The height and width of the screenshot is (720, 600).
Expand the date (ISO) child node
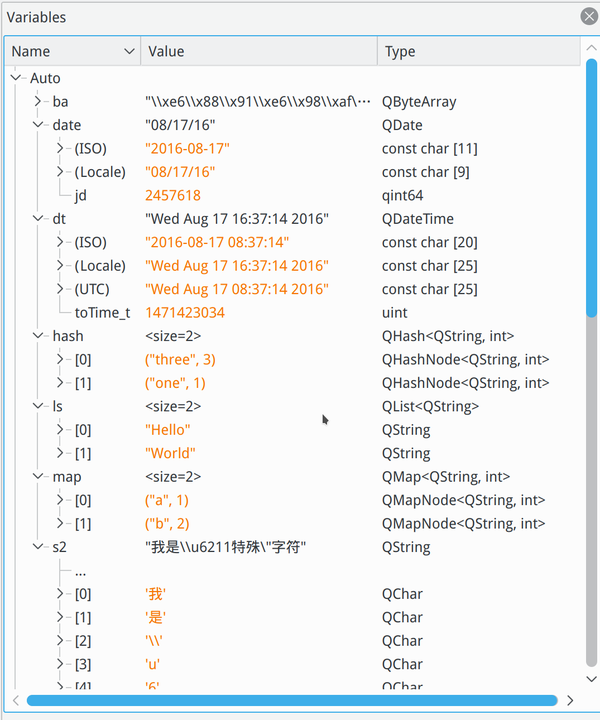(x=61, y=149)
